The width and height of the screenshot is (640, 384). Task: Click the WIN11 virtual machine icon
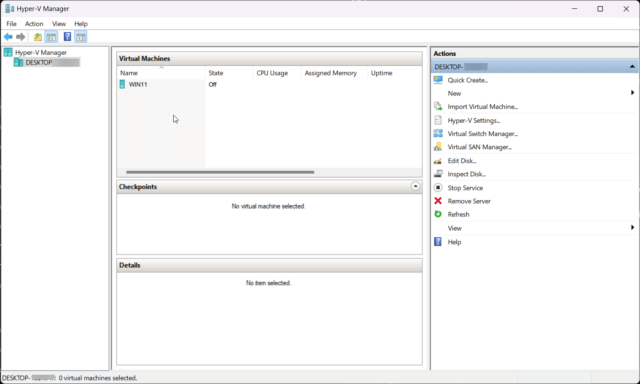tap(122, 84)
